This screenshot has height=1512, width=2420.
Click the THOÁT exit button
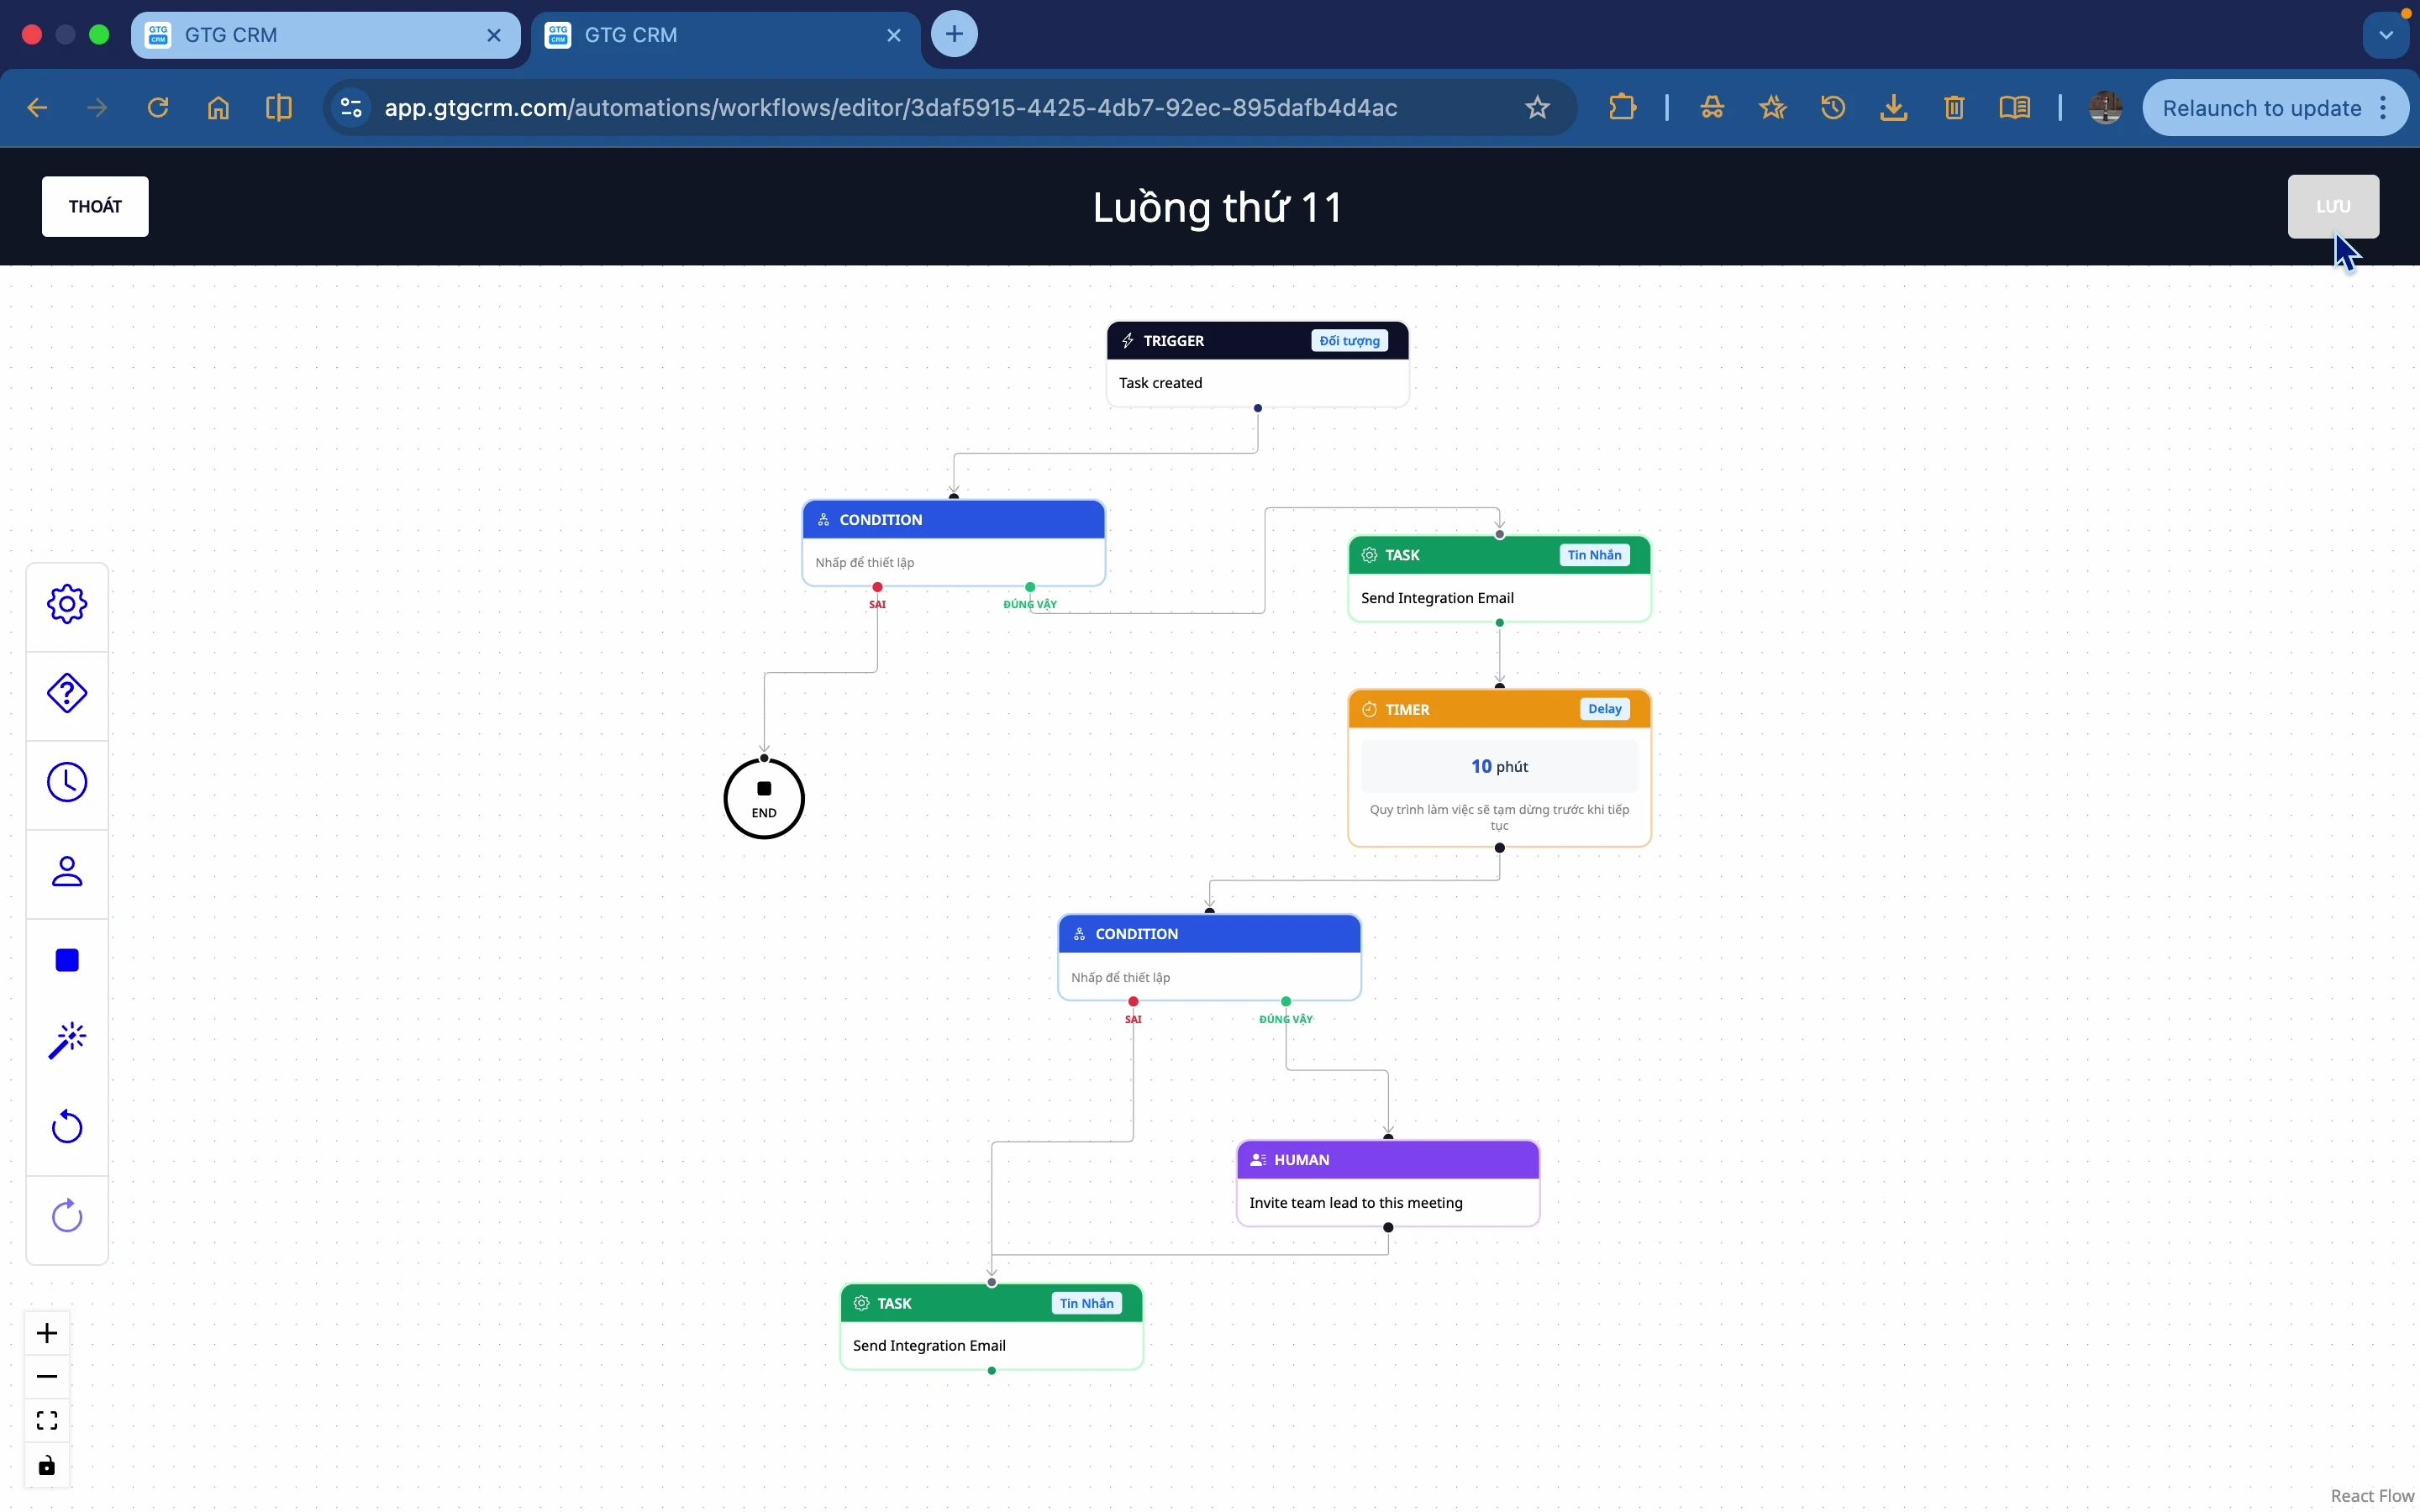pos(95,207)
